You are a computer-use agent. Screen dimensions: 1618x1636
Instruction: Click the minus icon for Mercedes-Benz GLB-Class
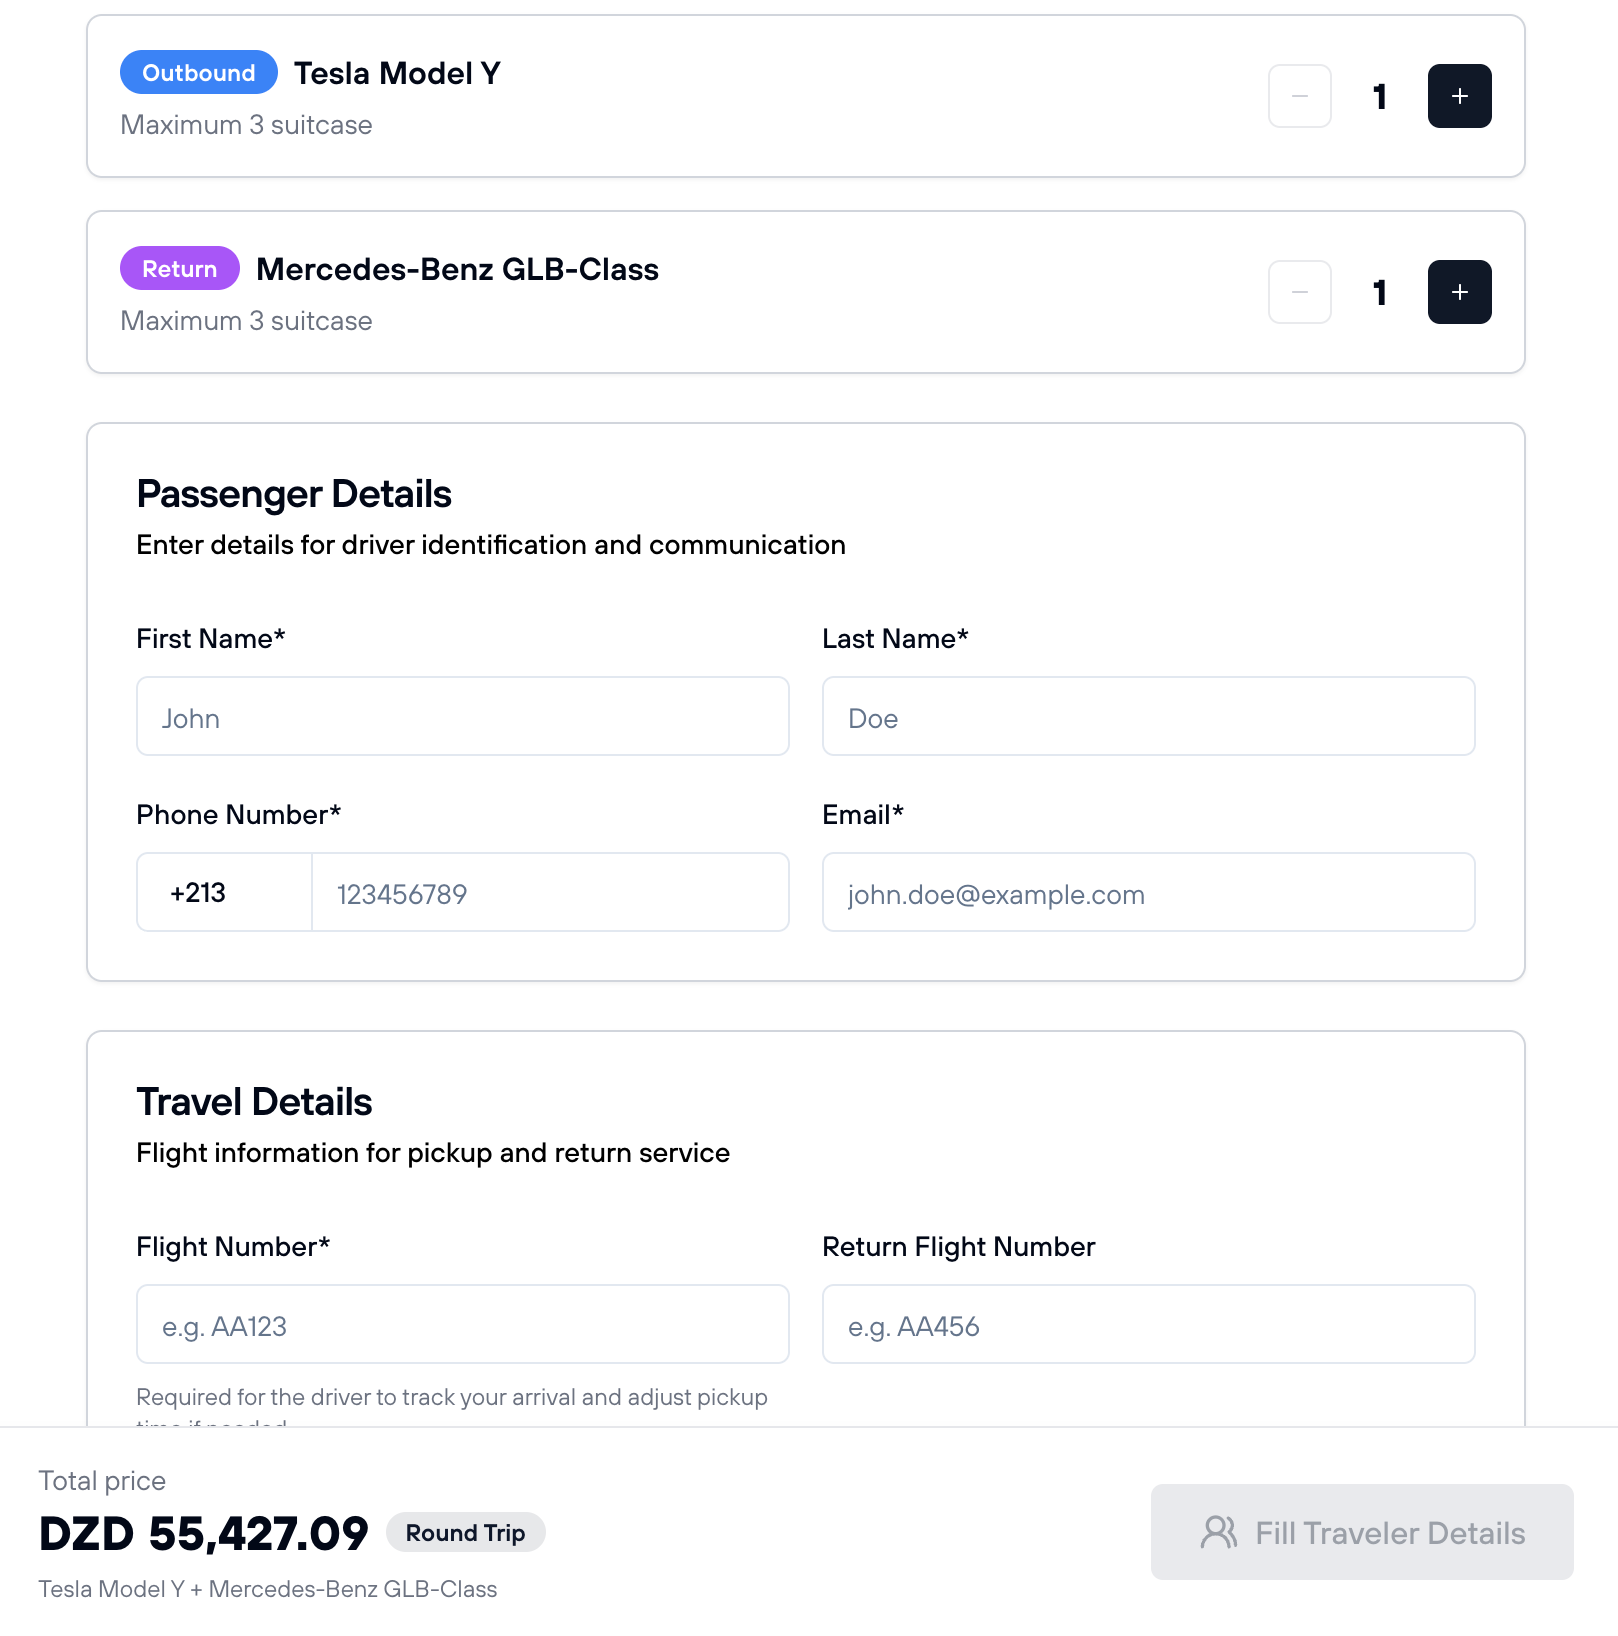click(x=1299, y=292)
